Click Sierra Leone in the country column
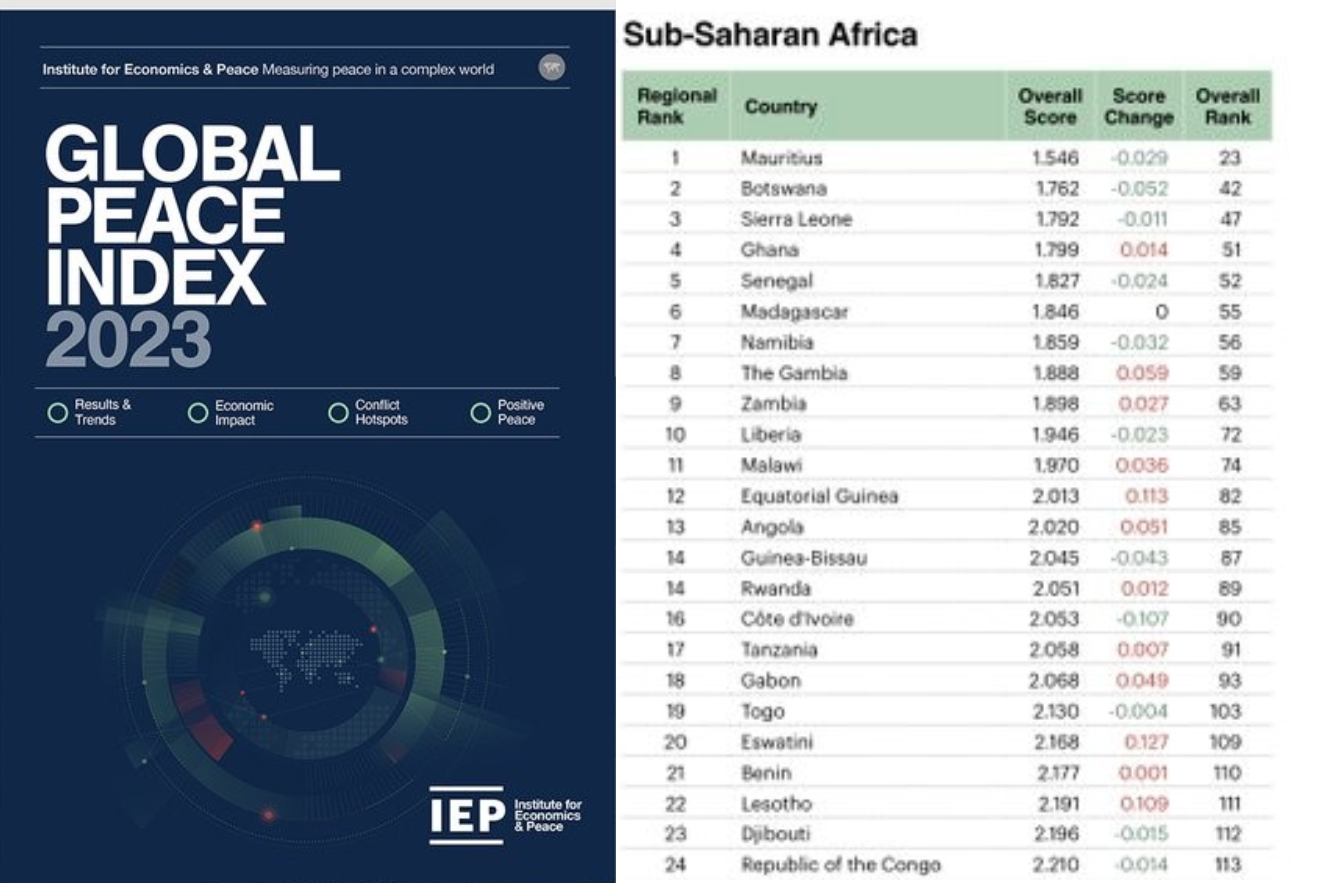 tap(796, 219)
